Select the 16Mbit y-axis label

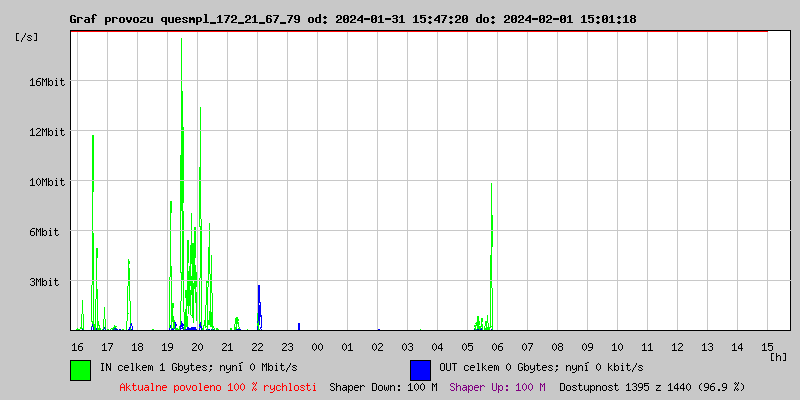(x=46, y=82)
